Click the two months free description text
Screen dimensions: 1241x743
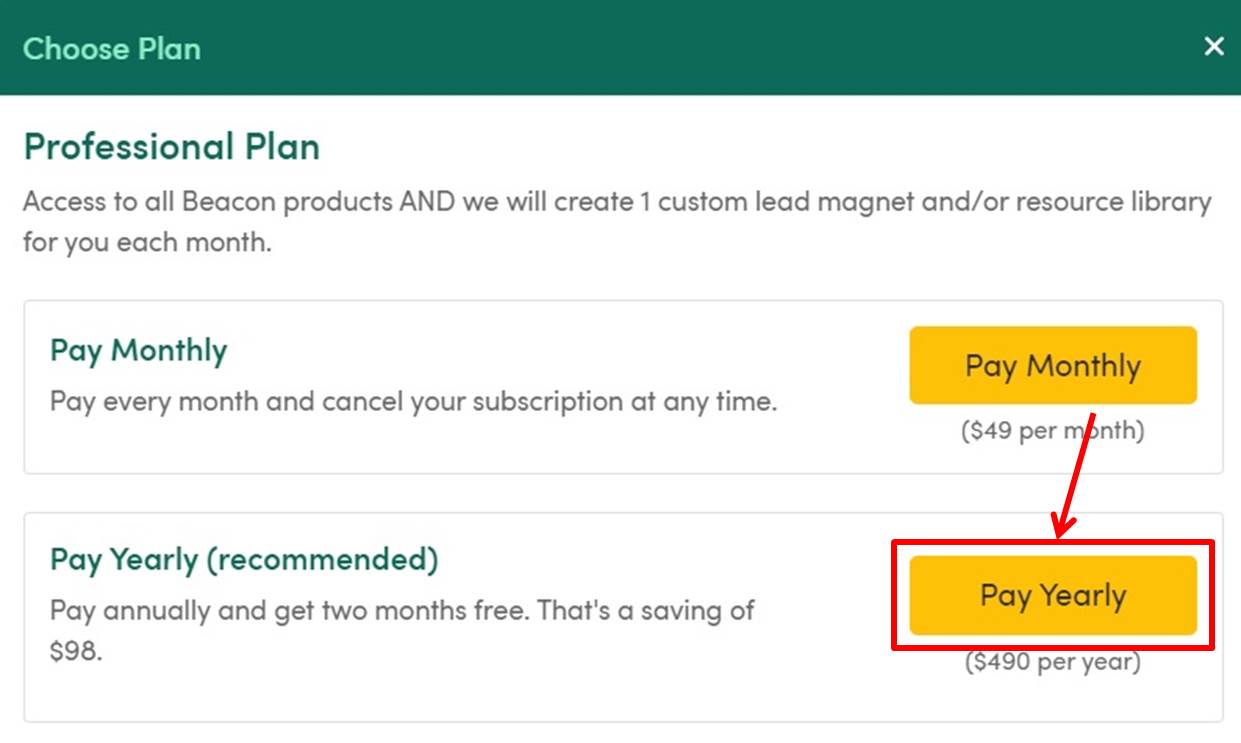pos(402,610)
